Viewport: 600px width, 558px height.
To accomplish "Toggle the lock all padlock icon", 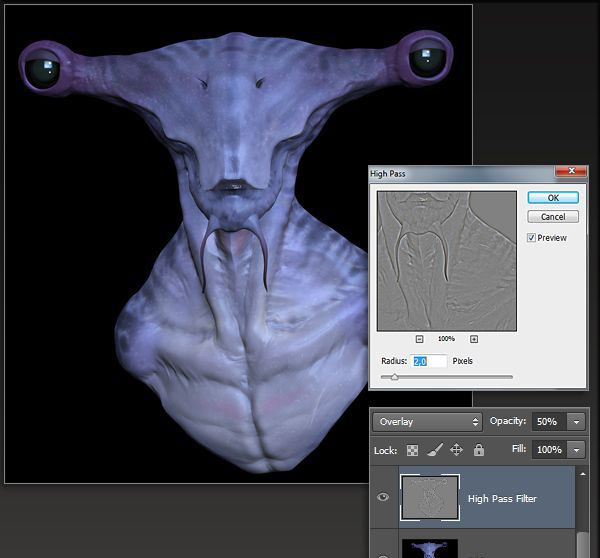I will [478, 450].
